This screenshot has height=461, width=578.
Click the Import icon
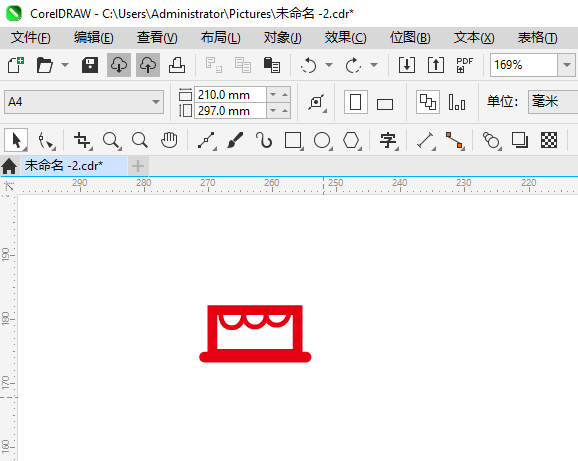pyautogui.click(x=407, y=65)
